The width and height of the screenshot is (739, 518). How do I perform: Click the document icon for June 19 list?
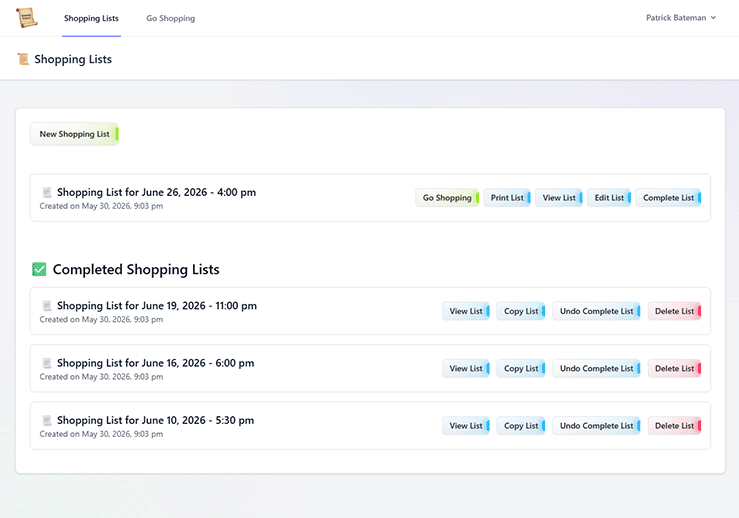point(47,306)
